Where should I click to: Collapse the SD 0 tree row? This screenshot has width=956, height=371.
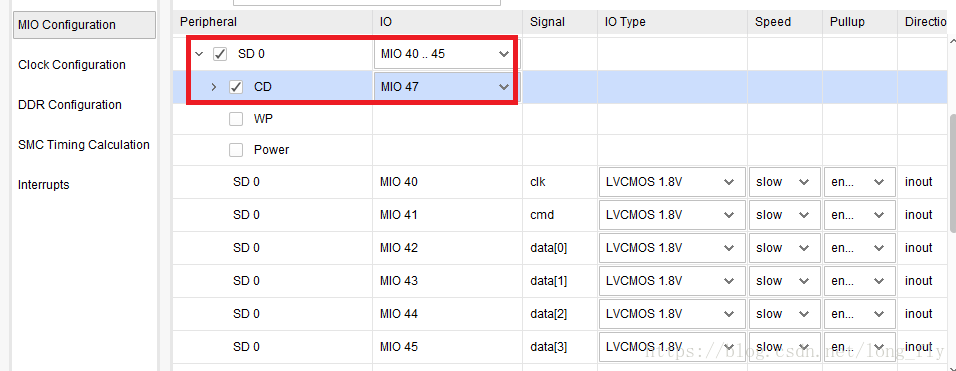pyautogui.click(x=199, y=54)
